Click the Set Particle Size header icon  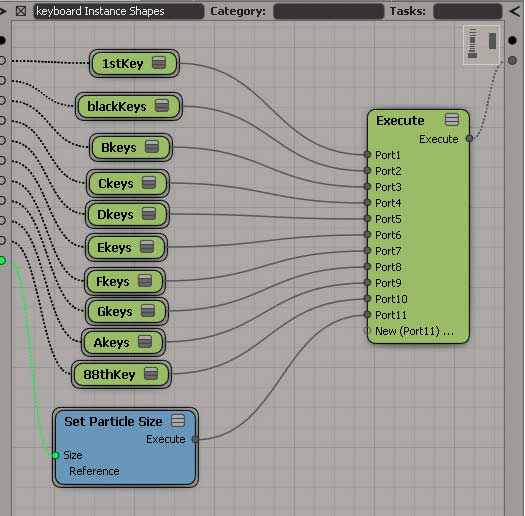tap(178, 420)
